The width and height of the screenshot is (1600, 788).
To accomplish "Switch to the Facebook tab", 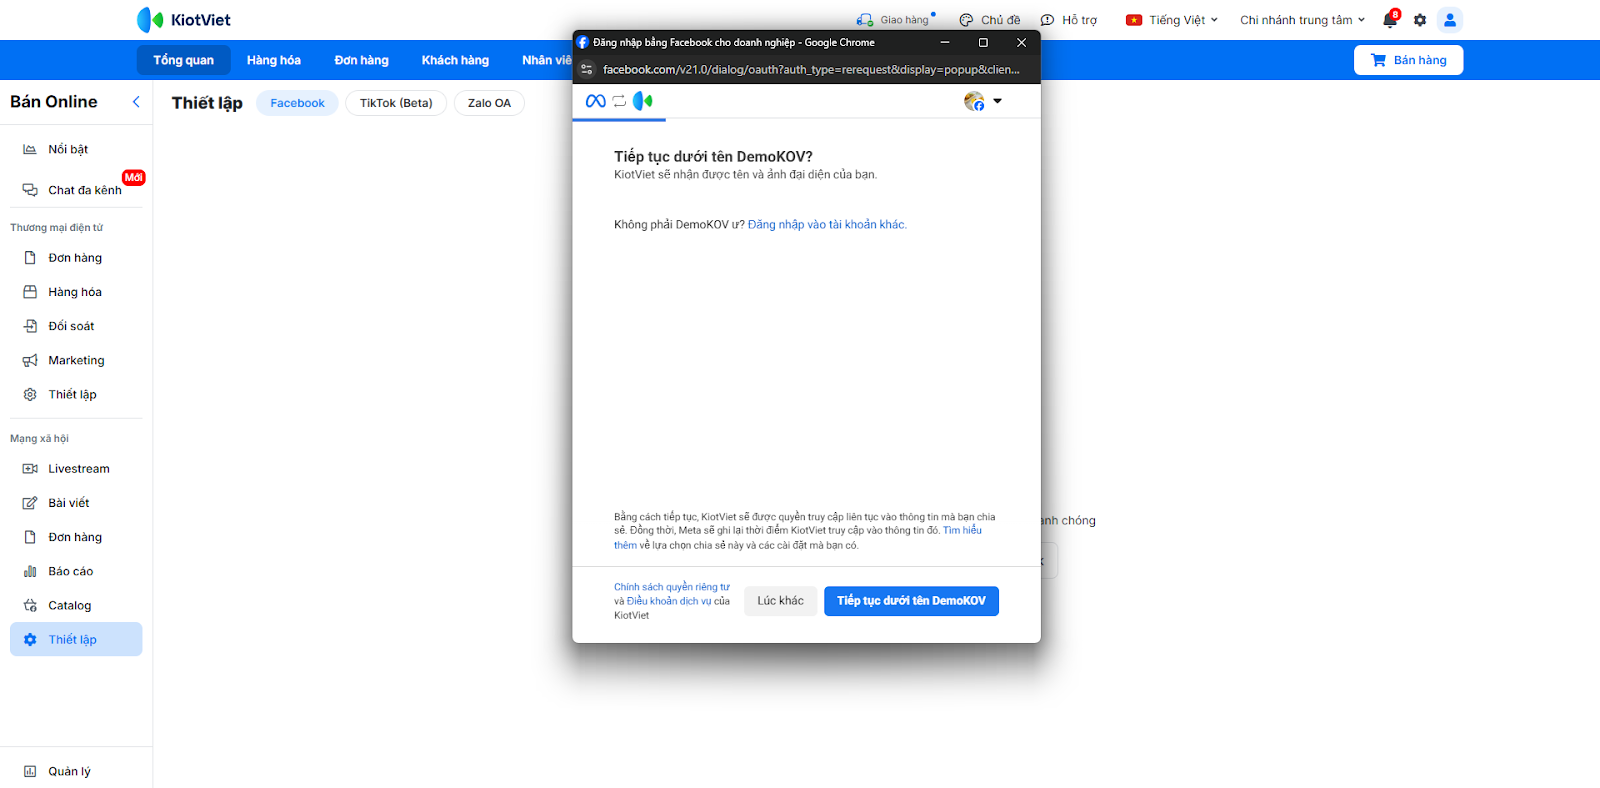I will [297, 103].
